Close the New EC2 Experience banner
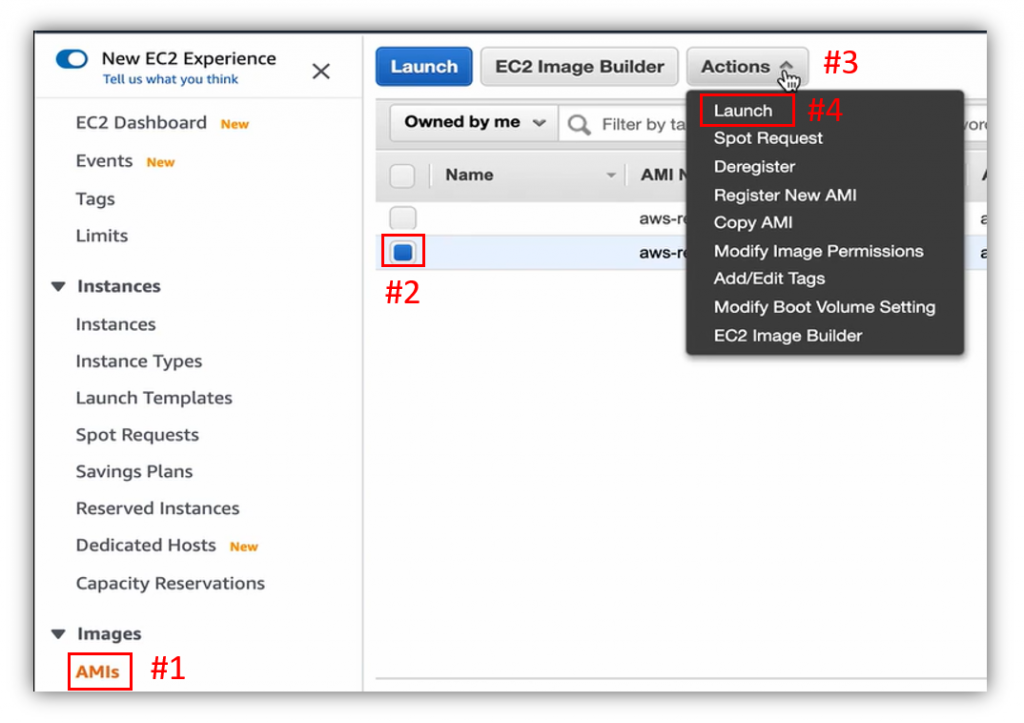1024x723 pixels. click(x=321, y=71)
